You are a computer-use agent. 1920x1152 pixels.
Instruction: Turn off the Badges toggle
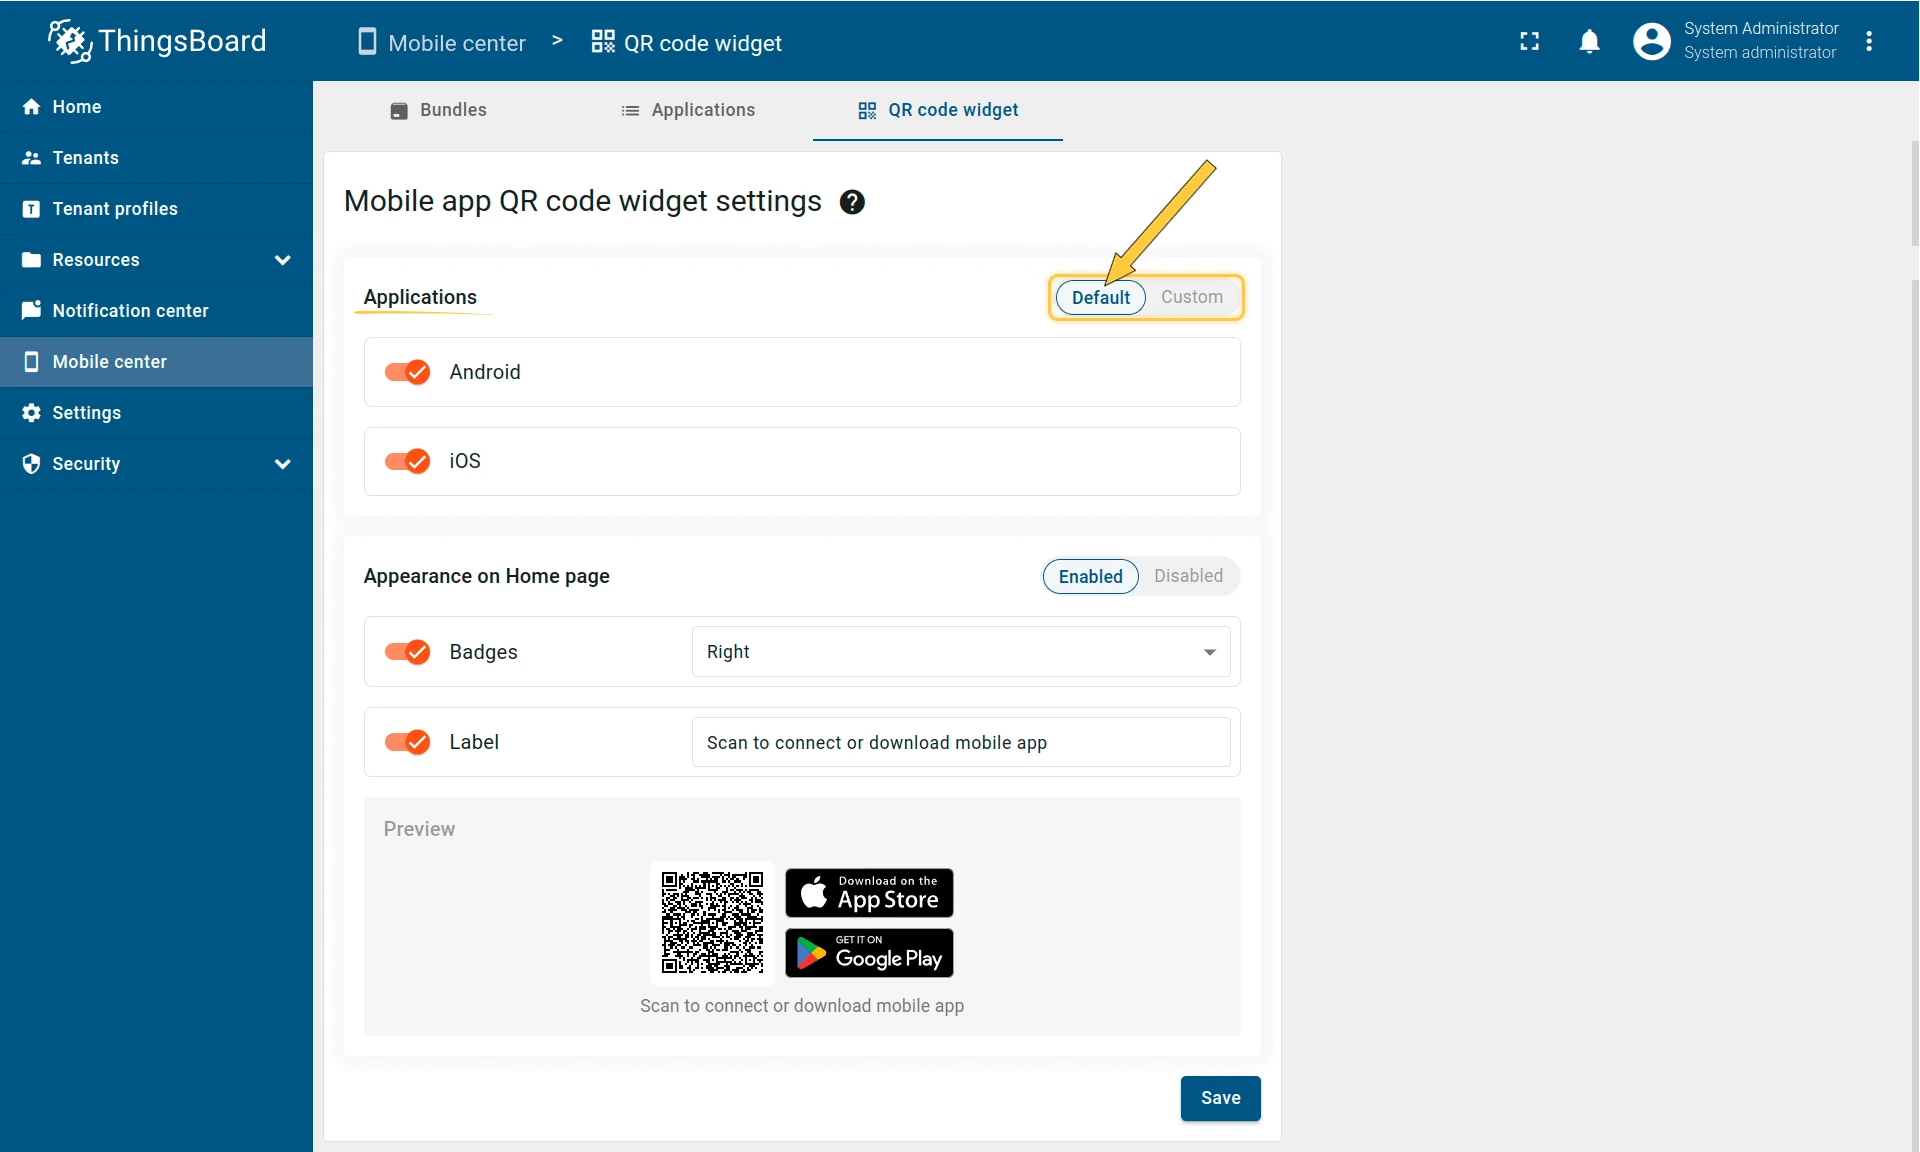tap(407, 652)
